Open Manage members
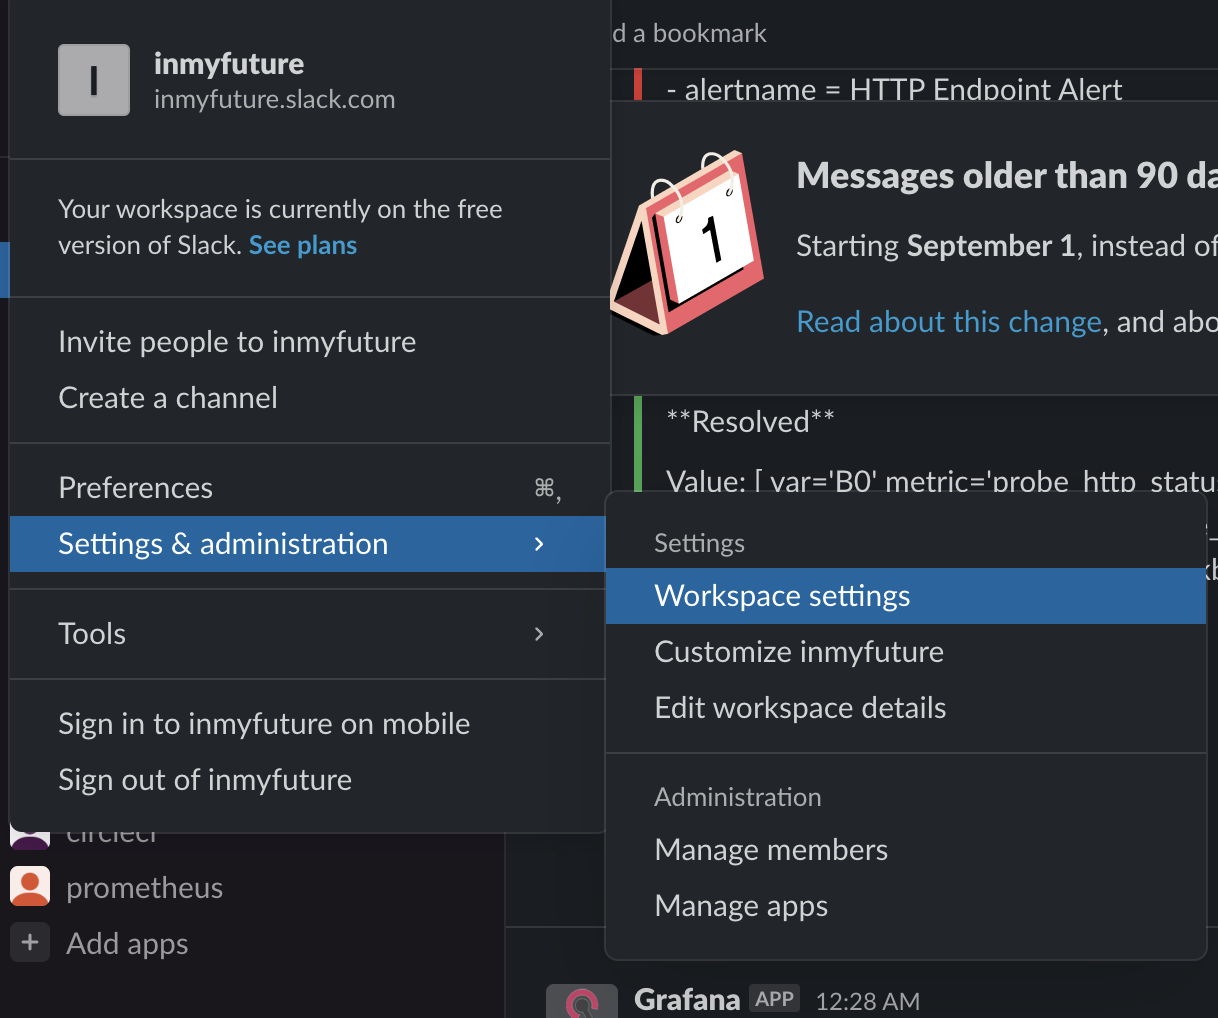This screenshot has height=1018, width=1218. [x=906, y=850]
